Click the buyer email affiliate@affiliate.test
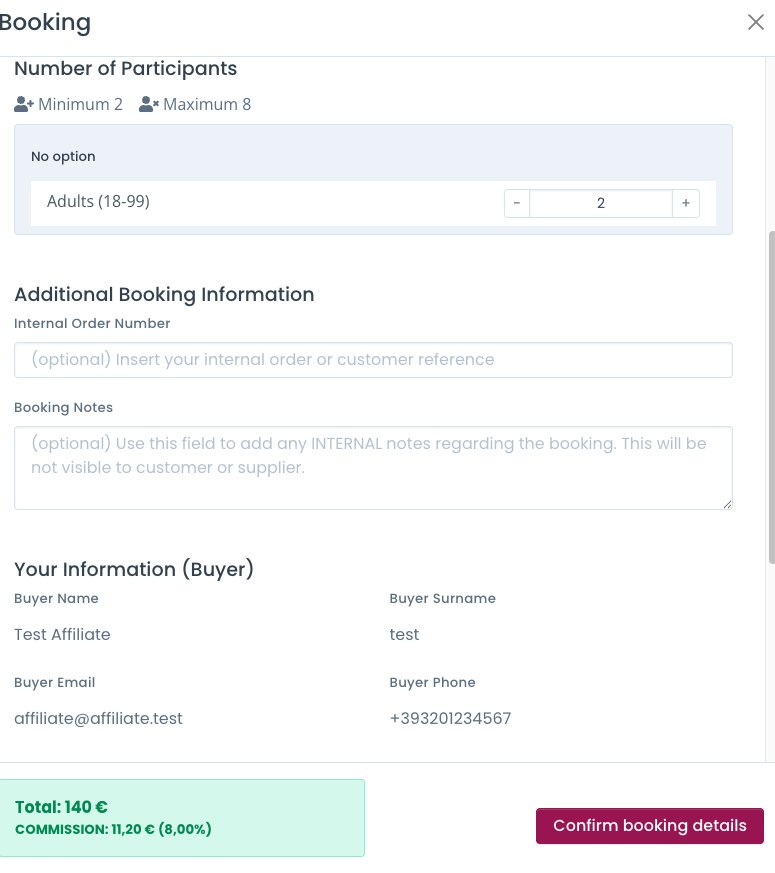The height and width of the screenshot is (873, 775). [98, 718]
